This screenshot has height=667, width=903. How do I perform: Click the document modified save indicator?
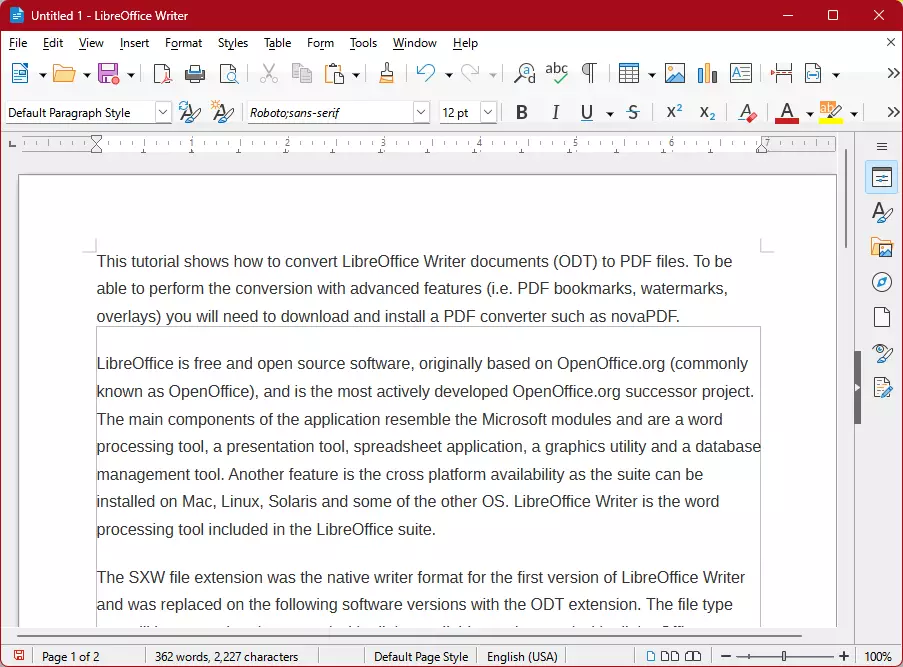[x=19, y=655]
